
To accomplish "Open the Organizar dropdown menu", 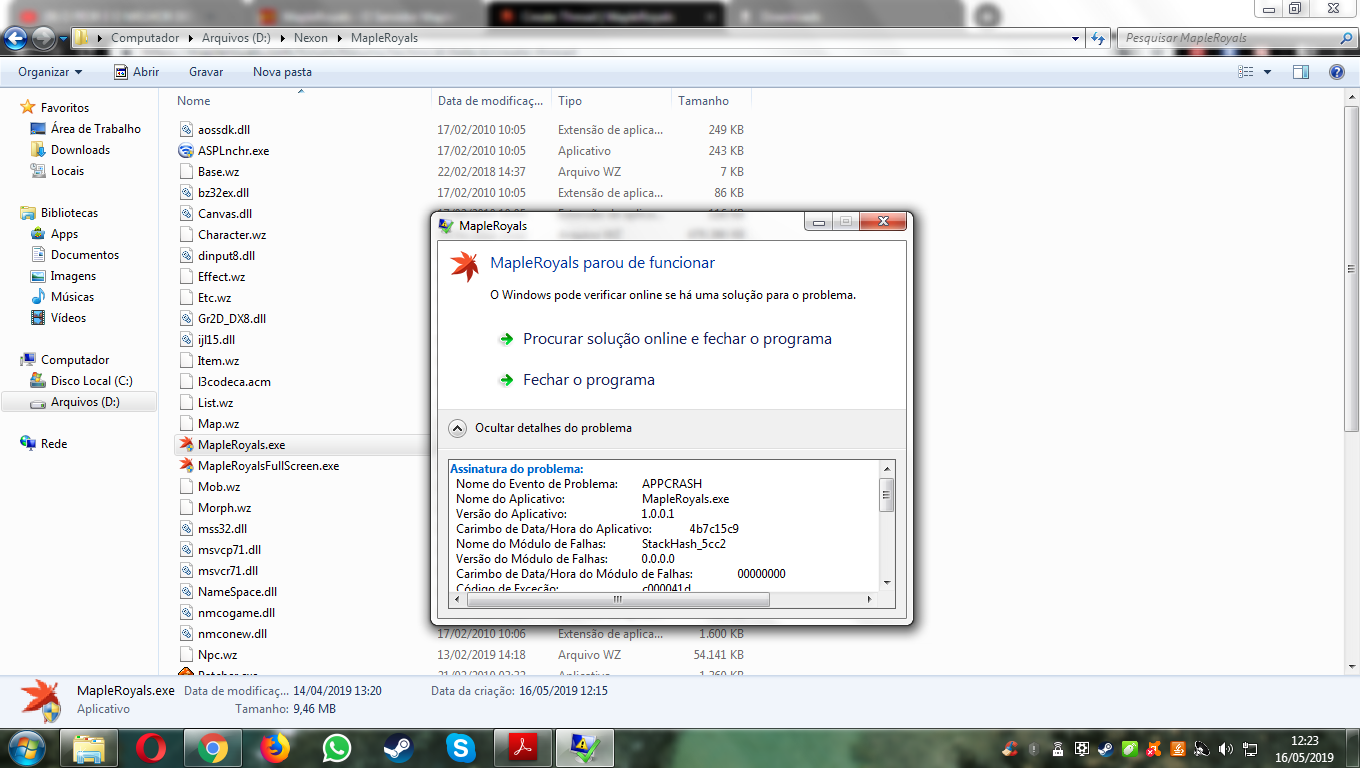I will pyautogui.click(x=50, y=72).
